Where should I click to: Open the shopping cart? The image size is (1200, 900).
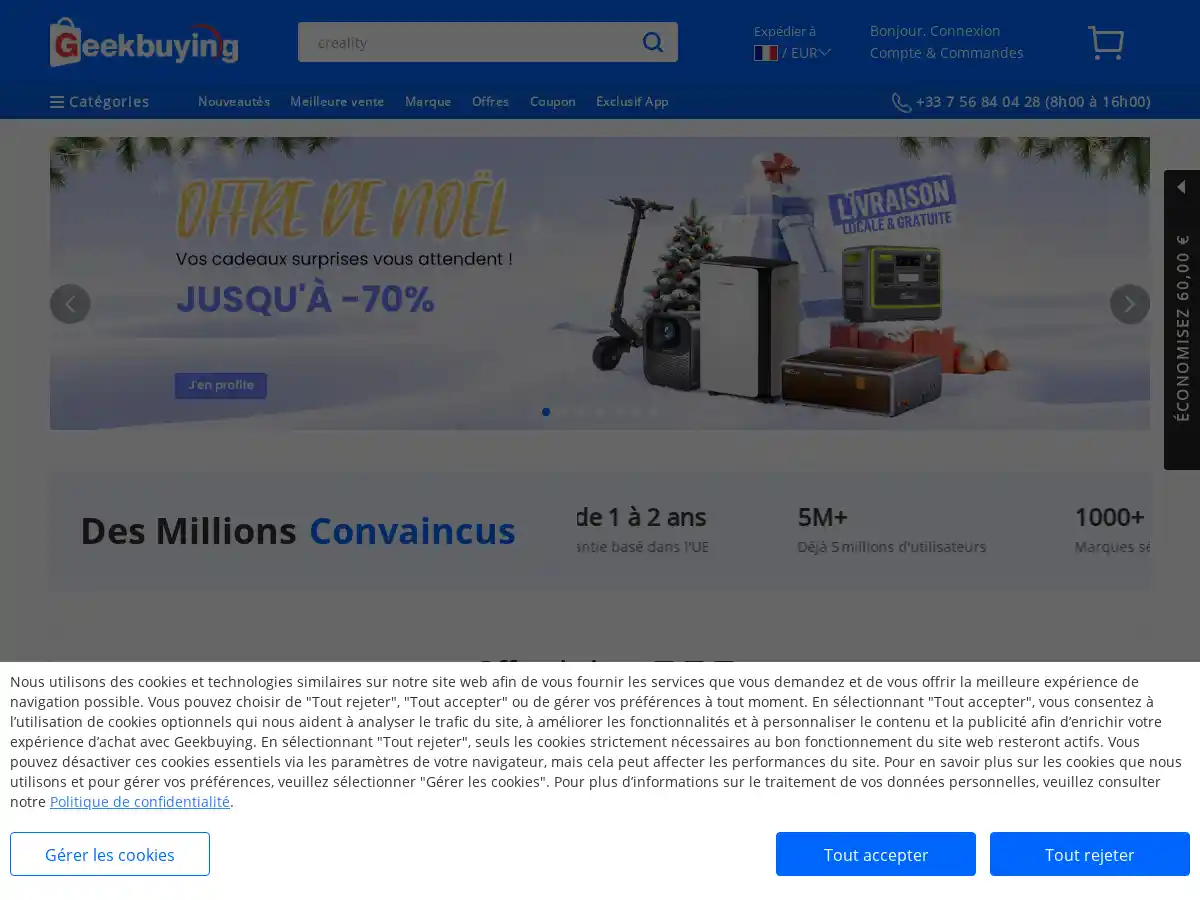[x=1105, y=43]
